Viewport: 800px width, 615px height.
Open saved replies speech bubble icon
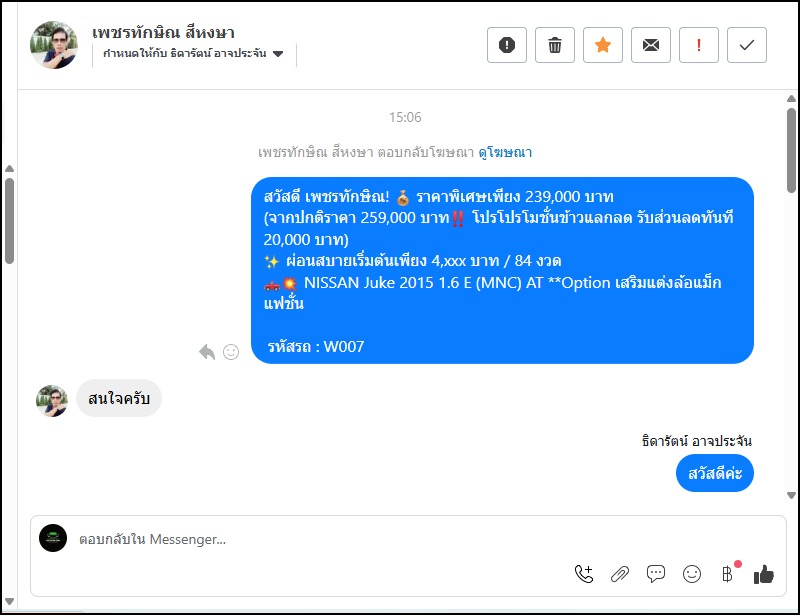pyautogui.click(x=656, y=574)
